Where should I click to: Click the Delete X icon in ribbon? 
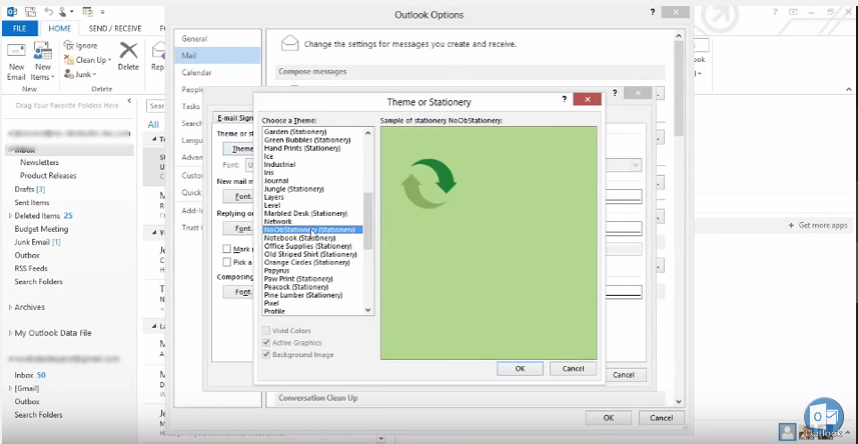pos(129,51)
